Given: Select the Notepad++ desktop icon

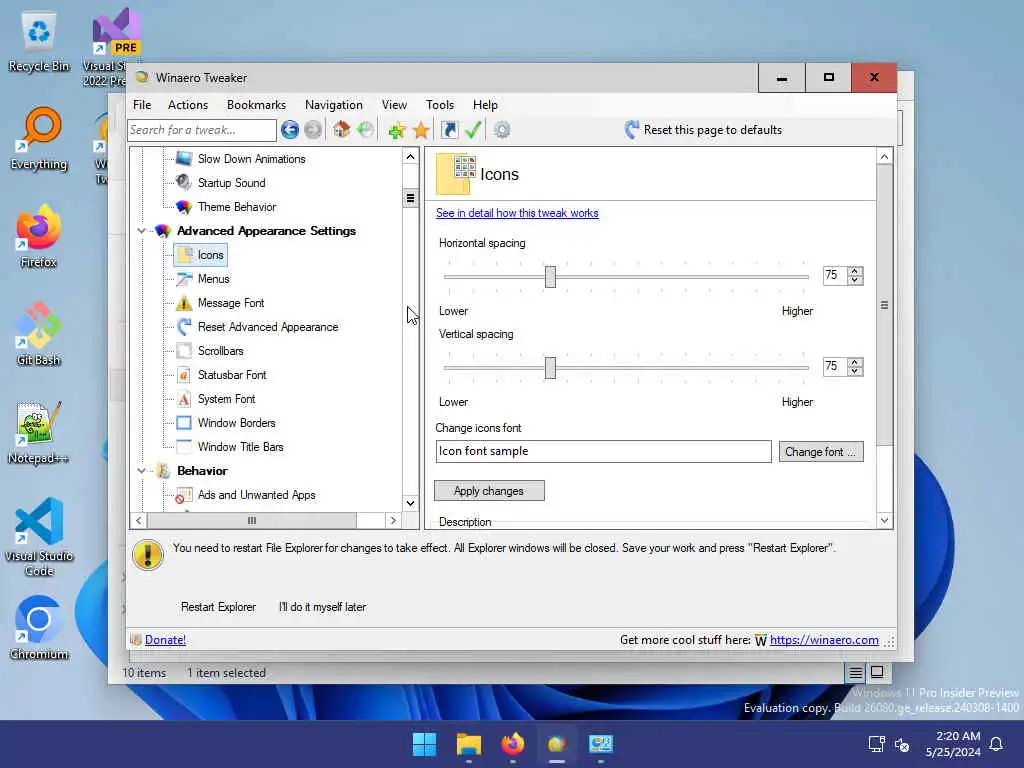Looking at the screenshot, I should pos(39,432).
